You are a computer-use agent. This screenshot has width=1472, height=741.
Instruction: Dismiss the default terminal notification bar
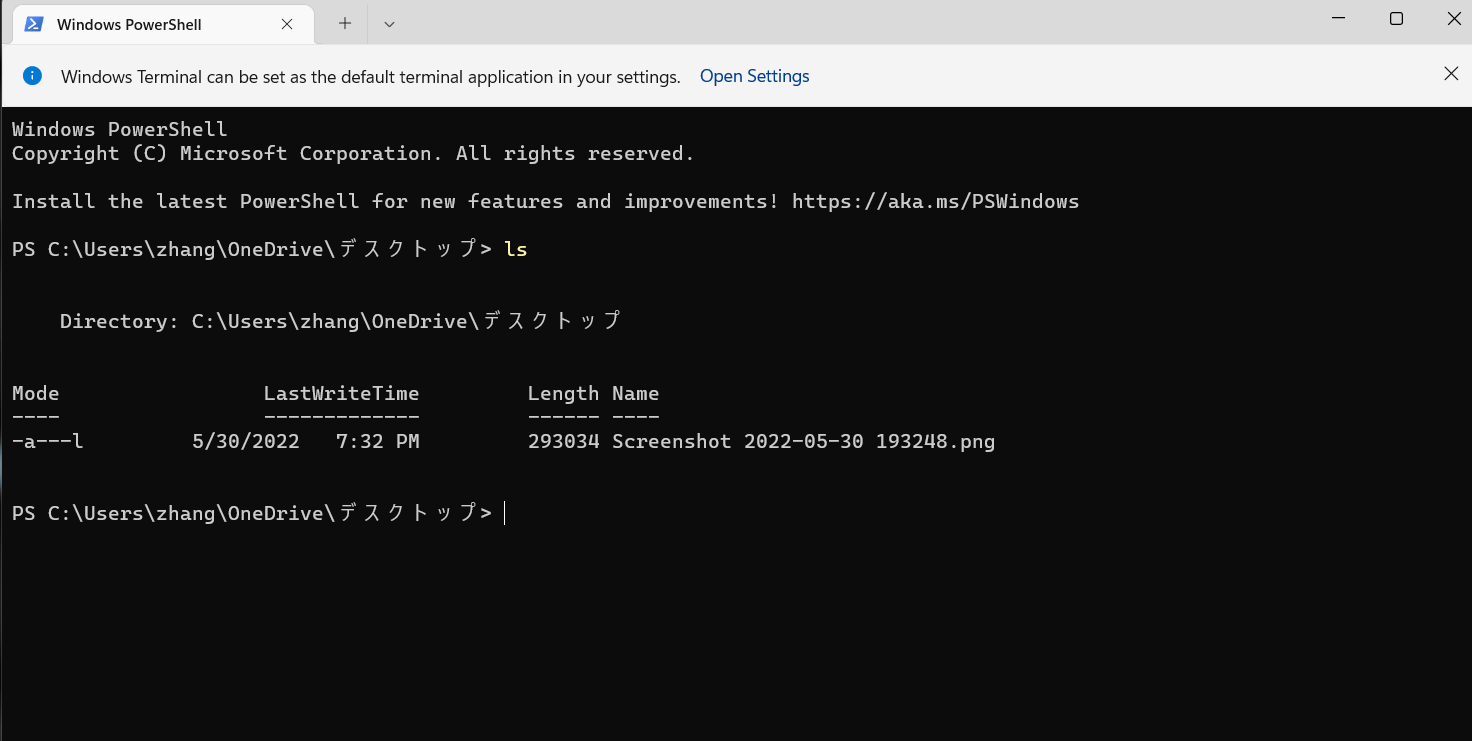(1451, 73)
